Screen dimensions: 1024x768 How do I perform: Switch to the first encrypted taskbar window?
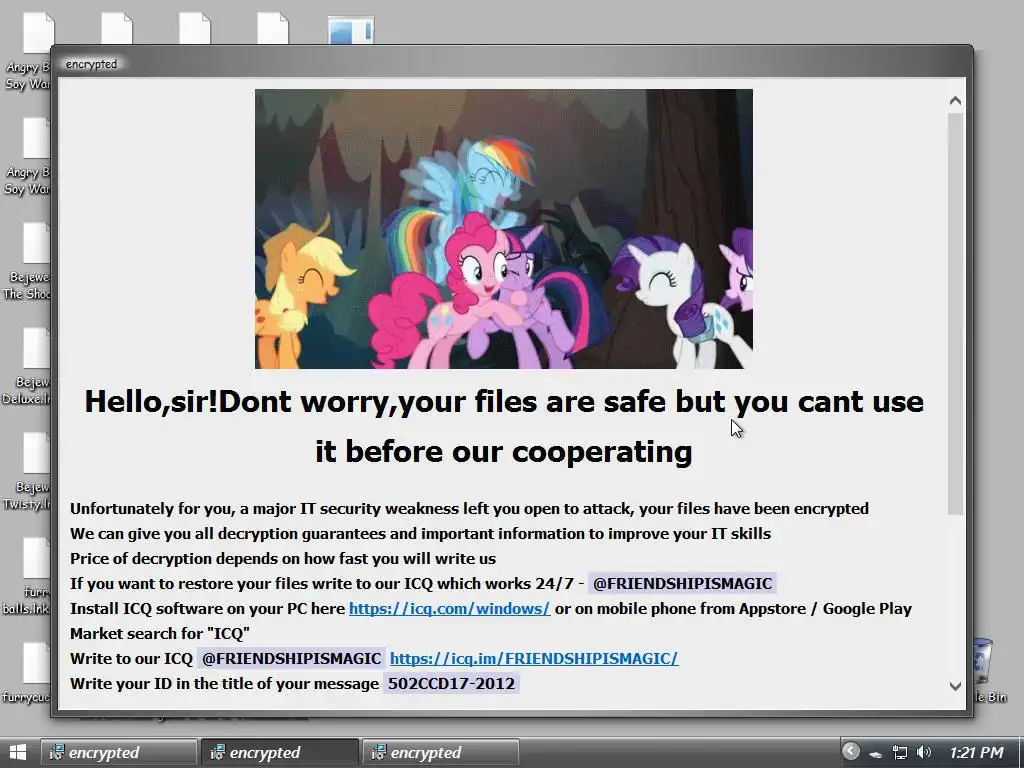[x=119, y=752]
